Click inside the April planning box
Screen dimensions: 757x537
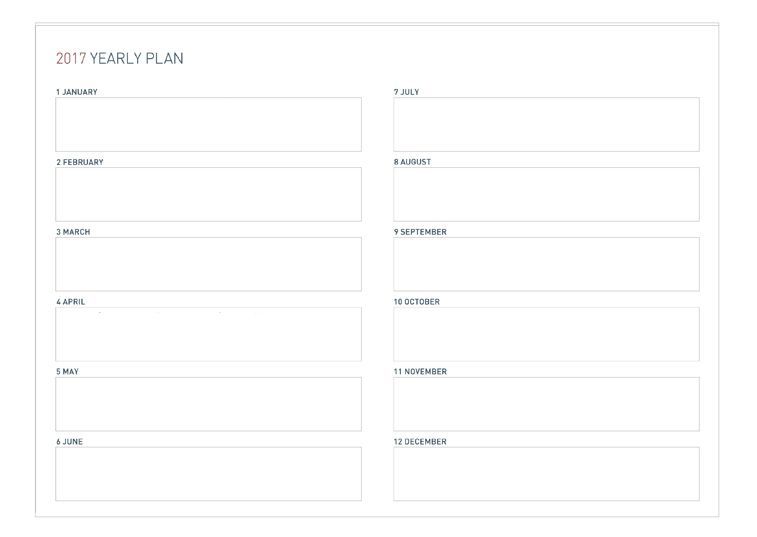tap(208, 334)
